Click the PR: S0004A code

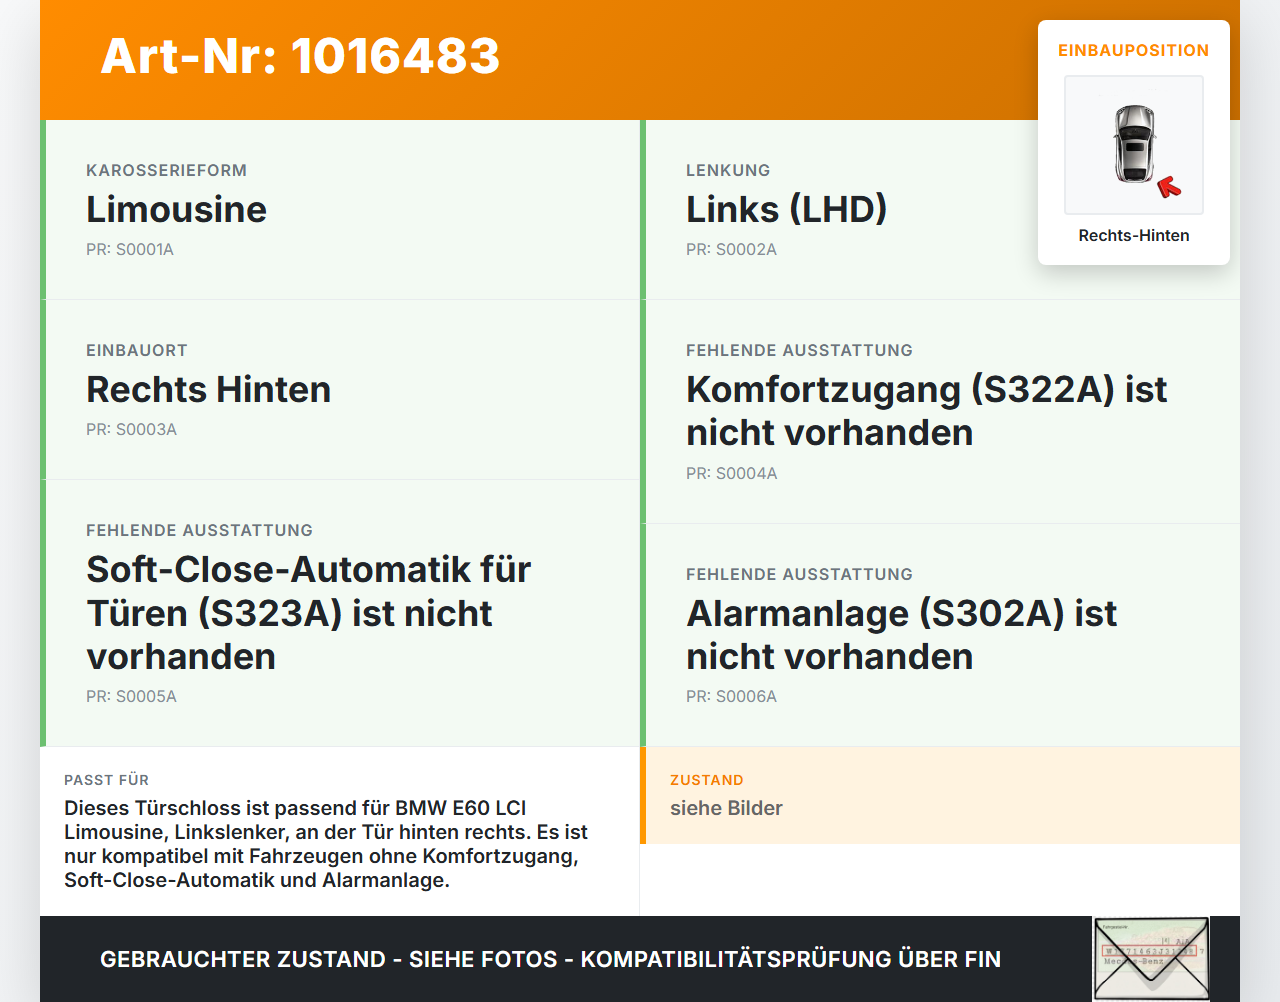731,473
